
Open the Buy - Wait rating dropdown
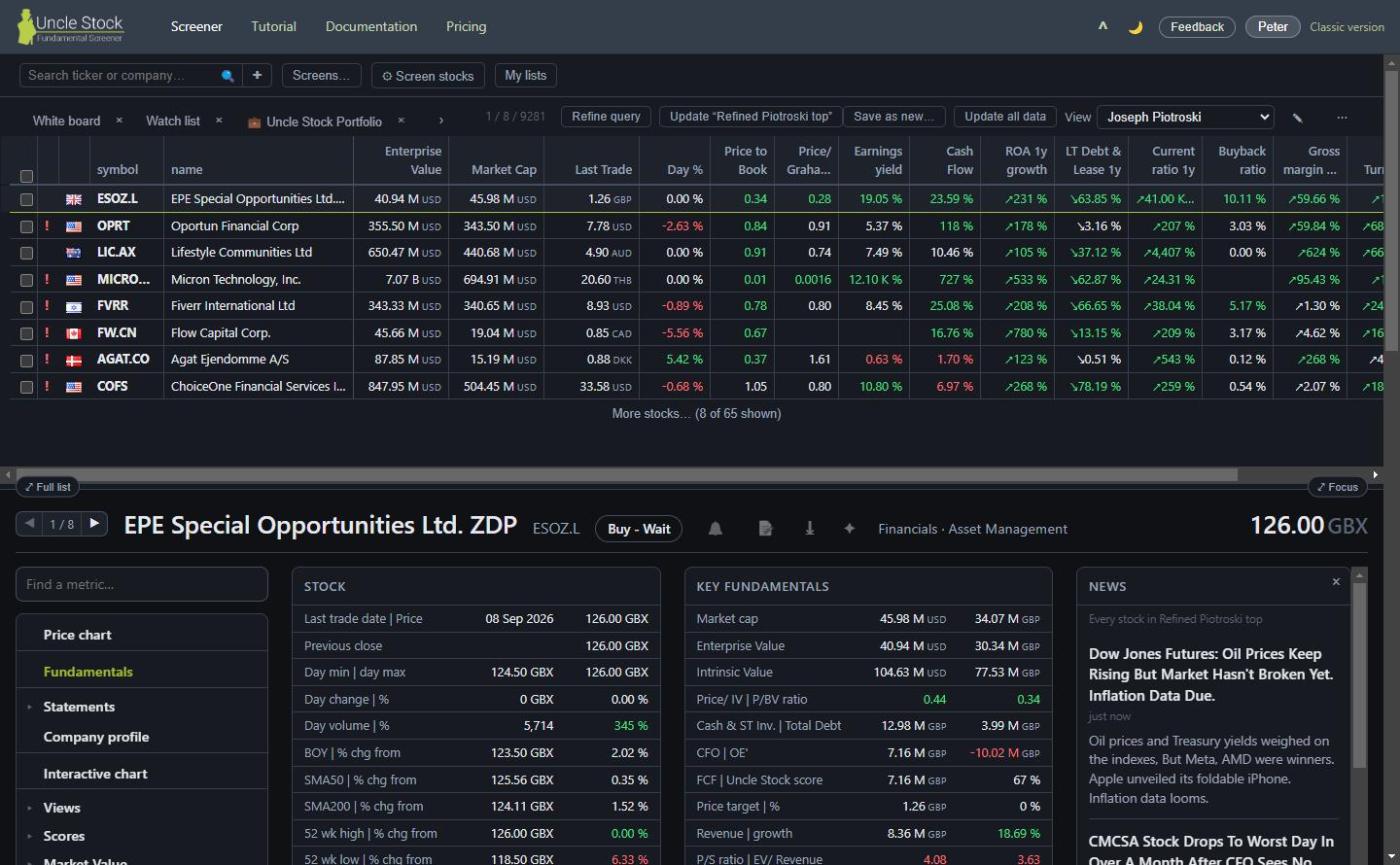pyautogui.click(x=638, y=529)
